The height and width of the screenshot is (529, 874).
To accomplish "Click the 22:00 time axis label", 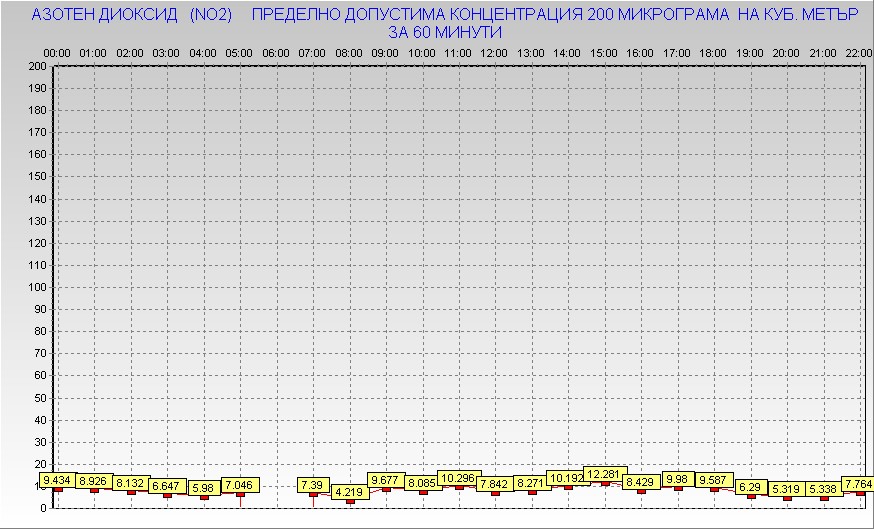I will [858, 52].
